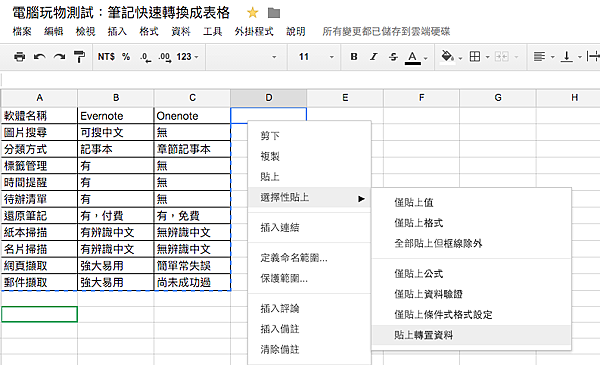Viewport: 600px width, 365px height.
Task: Choose 複製 in context menu
Action: click(310, 156)
